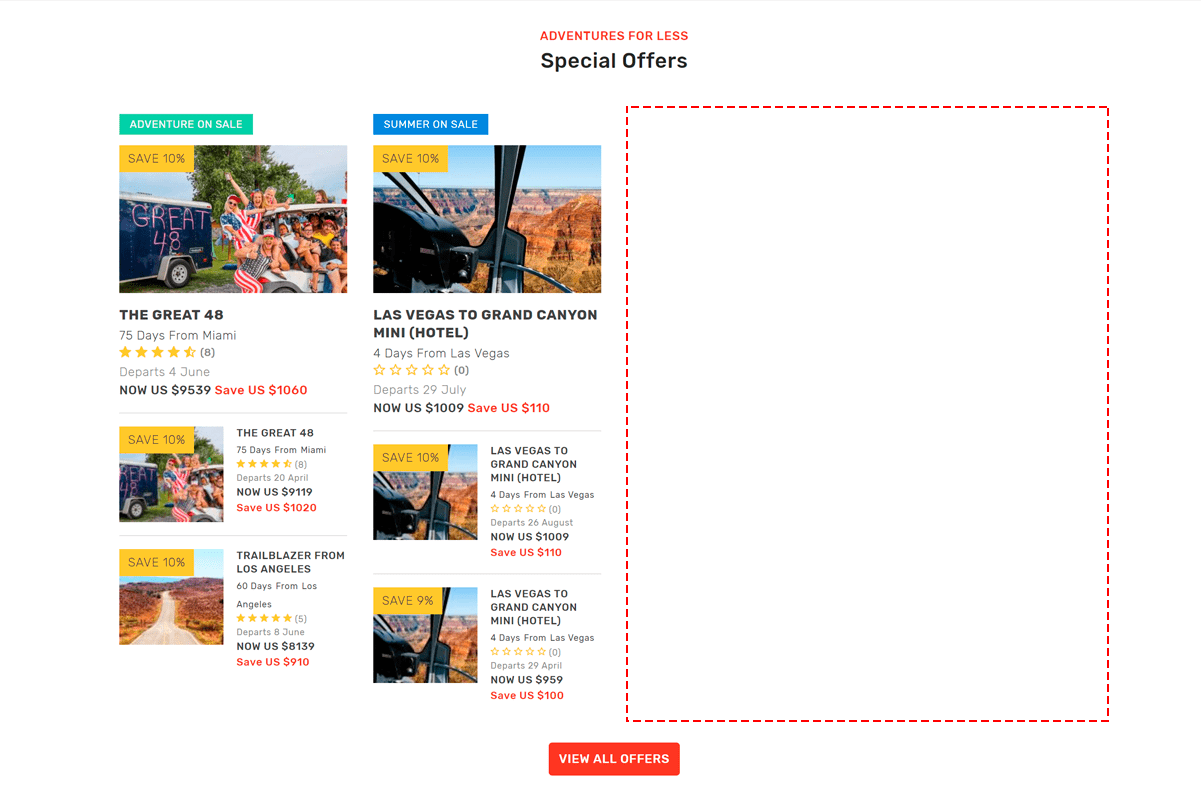Click the featured text "4 Days From Las Vegas"
This screenshot has width=1201, height=803.
(441, 354)
